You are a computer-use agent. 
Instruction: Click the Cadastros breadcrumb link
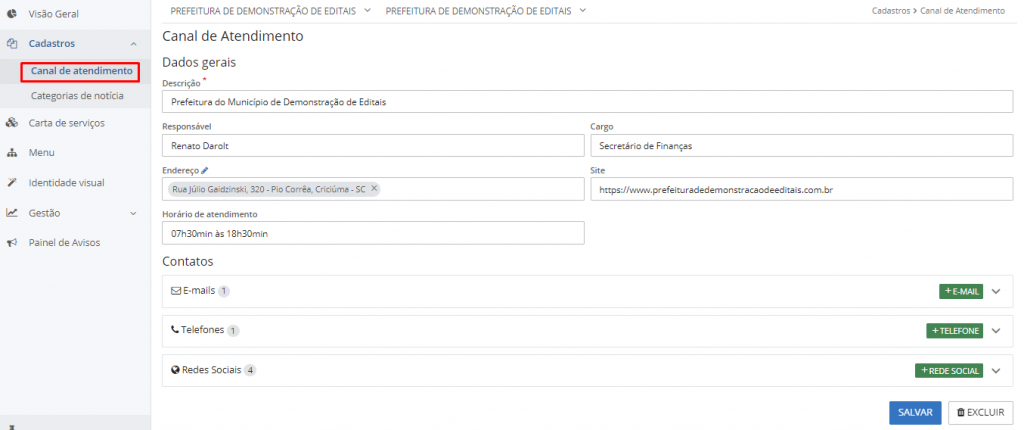pos(891,11)
